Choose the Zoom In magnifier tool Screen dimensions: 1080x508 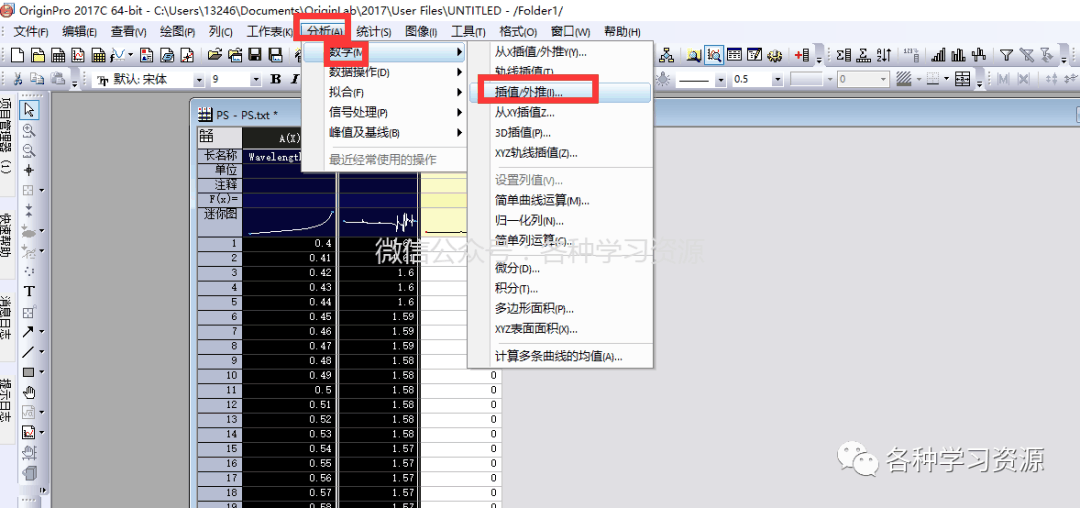[x=29, y=130]
